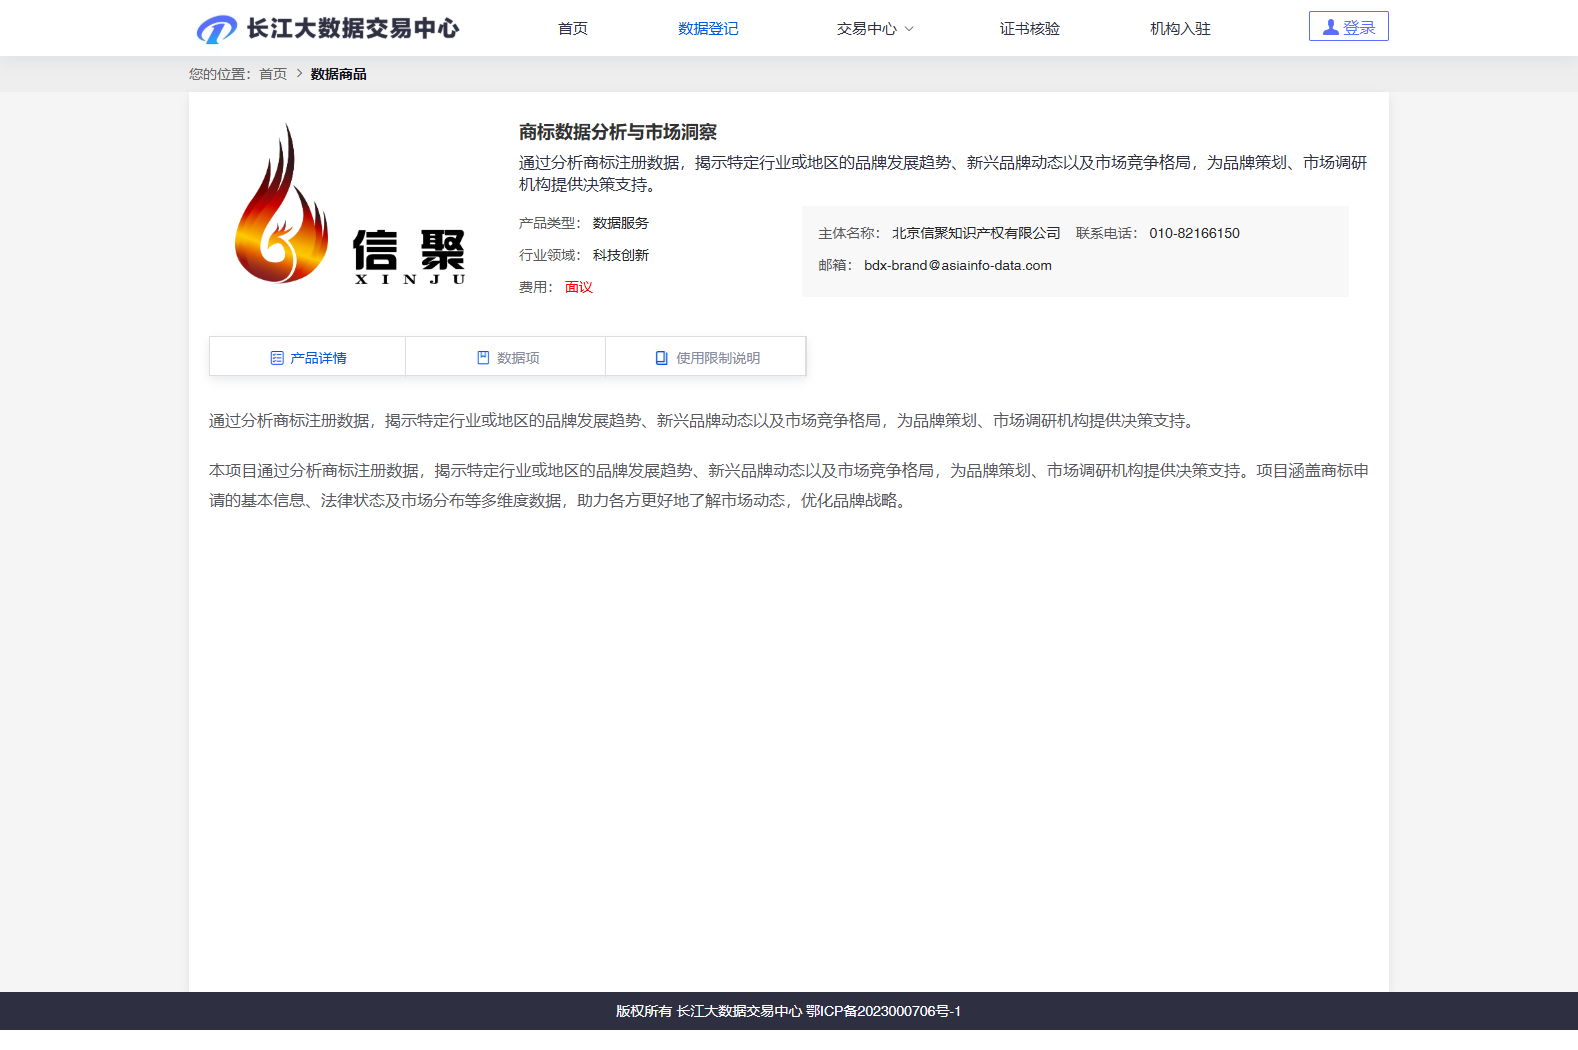Click the 鄂ICP备2023000706号-1 footer text

[x=884, y=1011]
